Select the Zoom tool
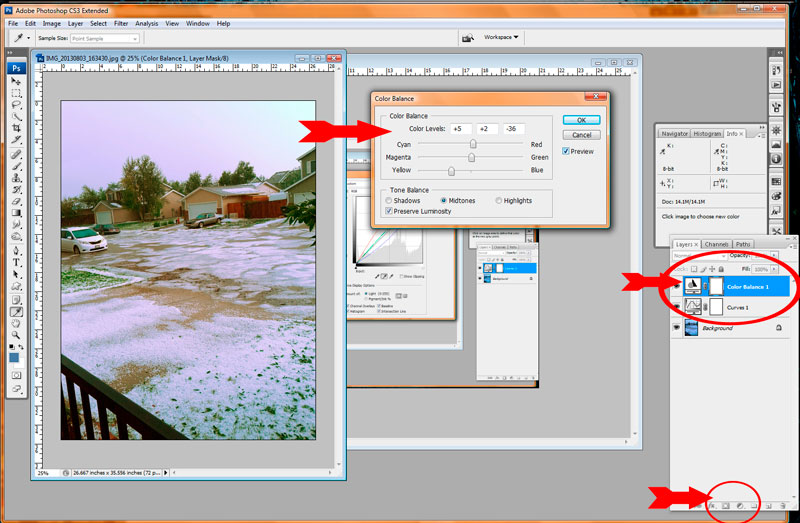Image resolution: width=800 pixels, height=523 pixels. 16,335
